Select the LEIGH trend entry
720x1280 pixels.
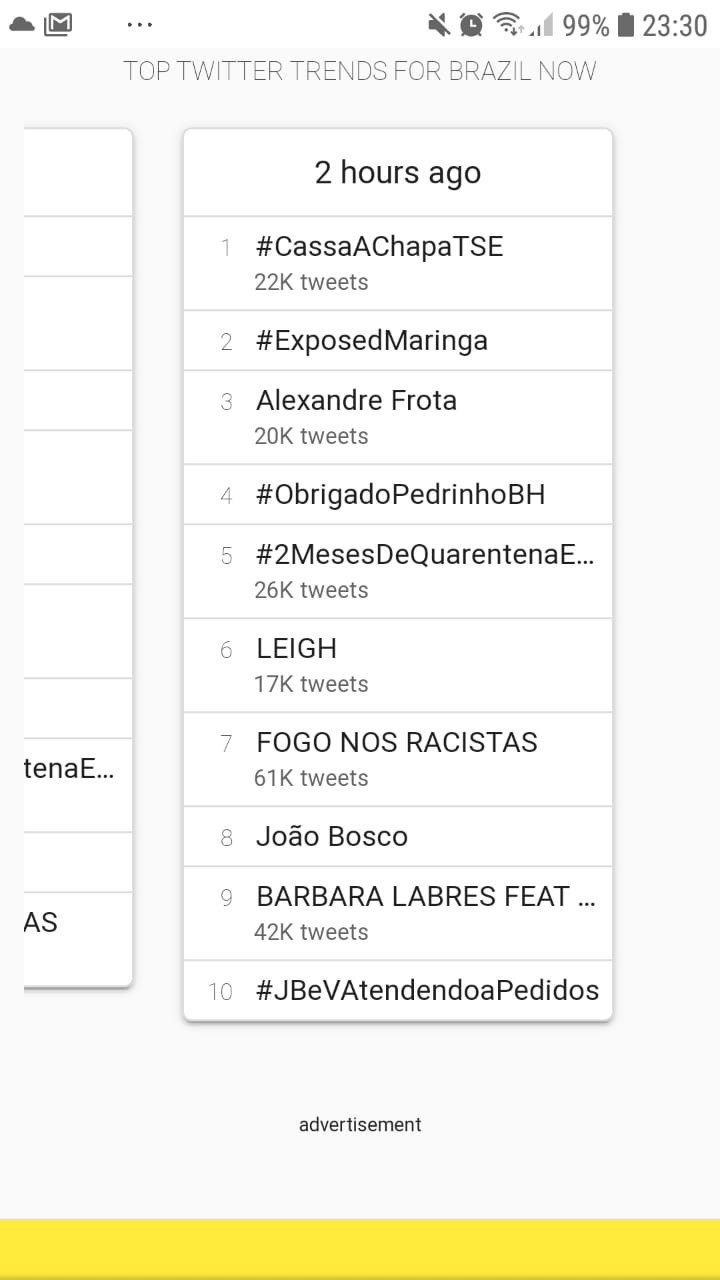(398, 665)
